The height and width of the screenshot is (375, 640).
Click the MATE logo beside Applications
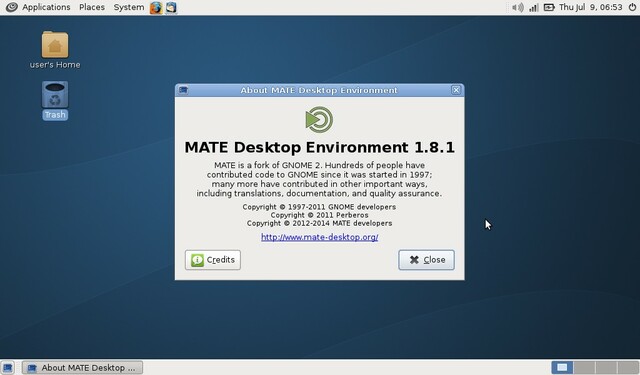click(x=11, y=7)
